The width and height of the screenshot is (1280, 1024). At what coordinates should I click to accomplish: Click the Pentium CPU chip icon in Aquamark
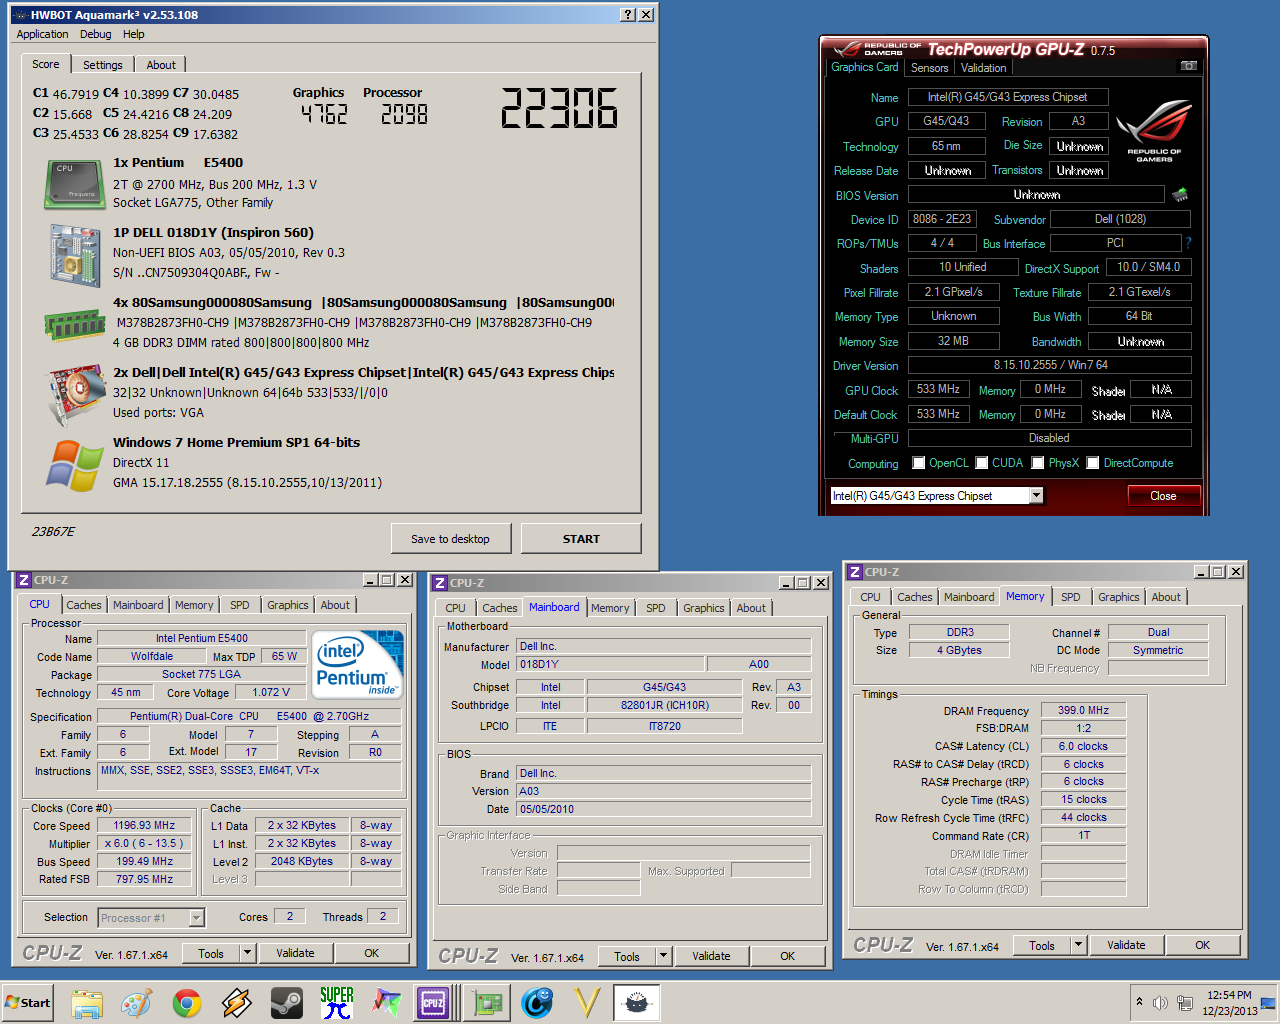tap(75, 184)
